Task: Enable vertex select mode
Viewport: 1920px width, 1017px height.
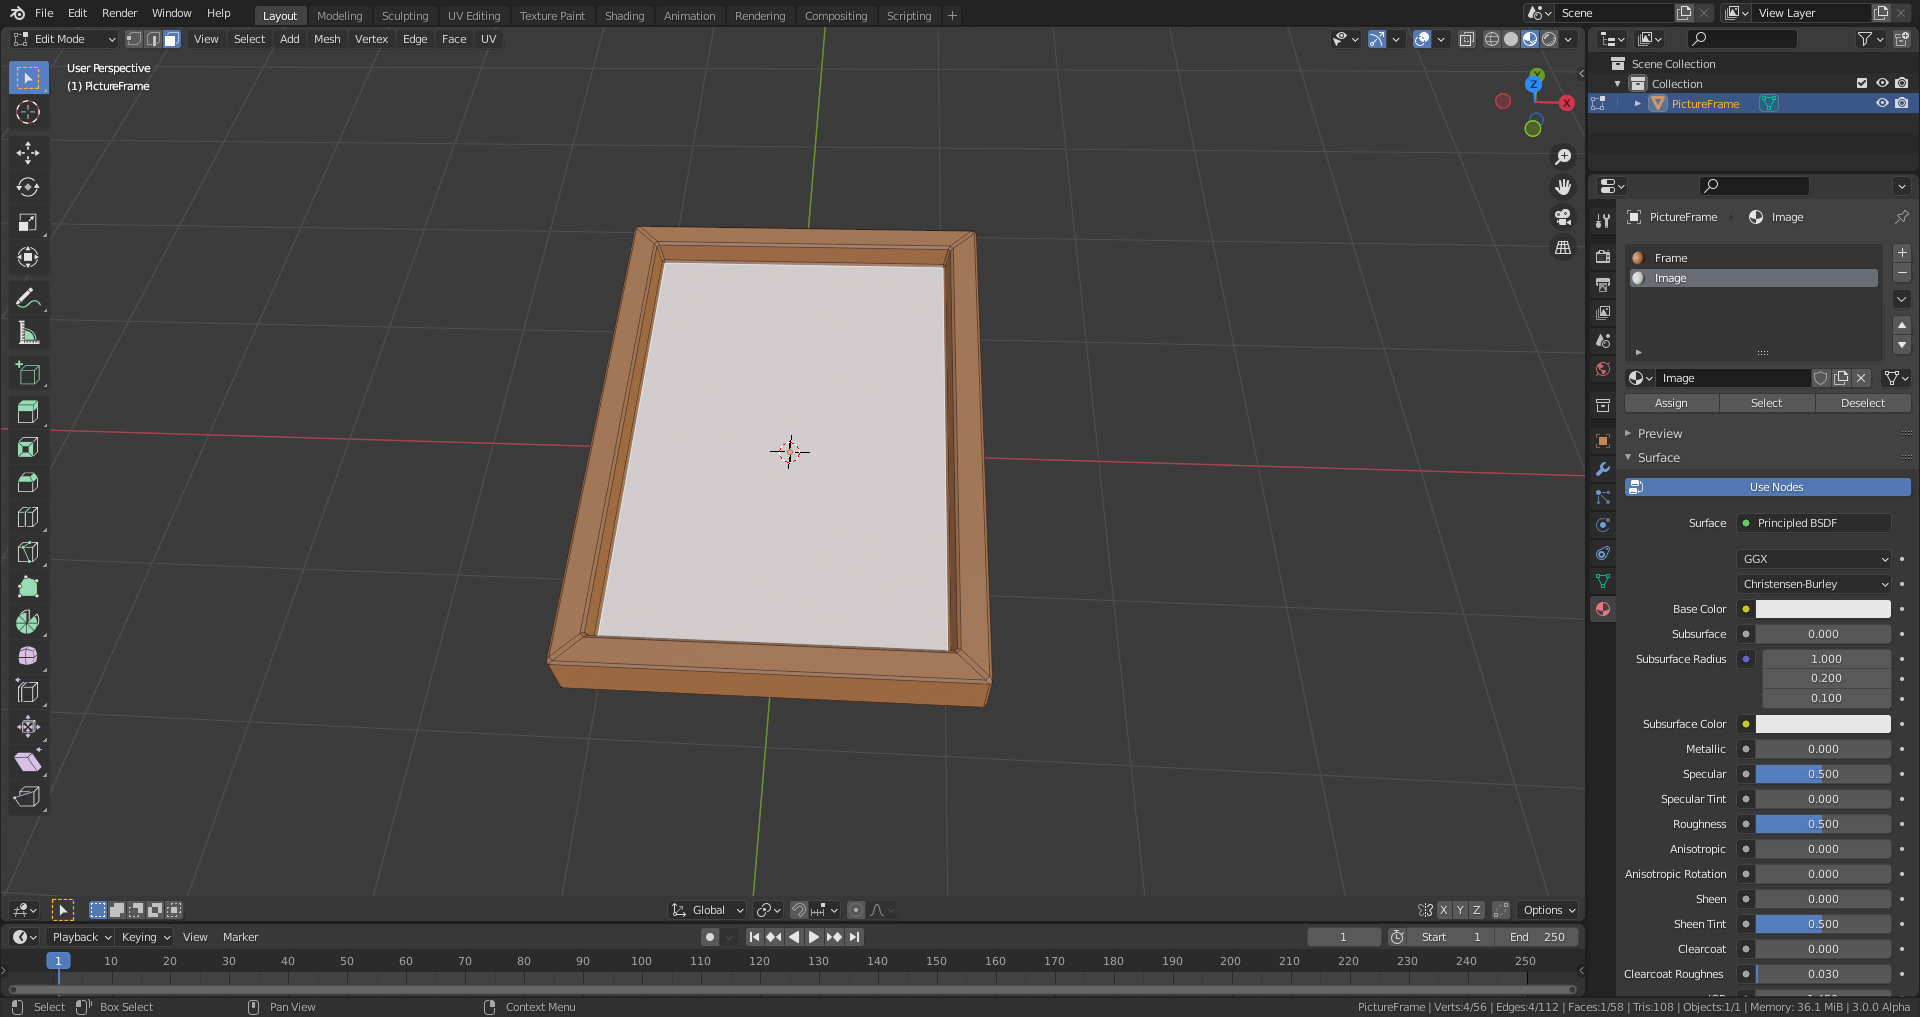Action: [134, 39]
